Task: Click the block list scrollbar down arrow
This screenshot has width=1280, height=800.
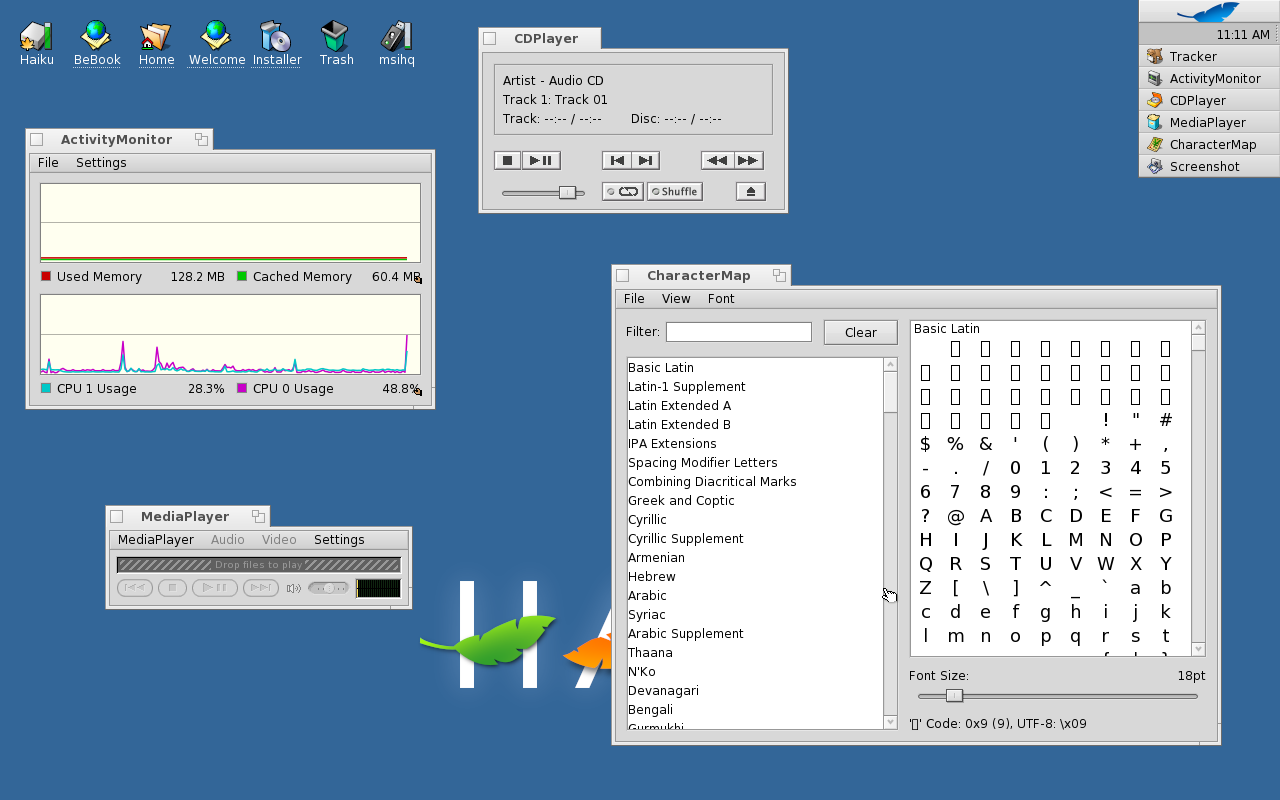Action: click(890, 722)
